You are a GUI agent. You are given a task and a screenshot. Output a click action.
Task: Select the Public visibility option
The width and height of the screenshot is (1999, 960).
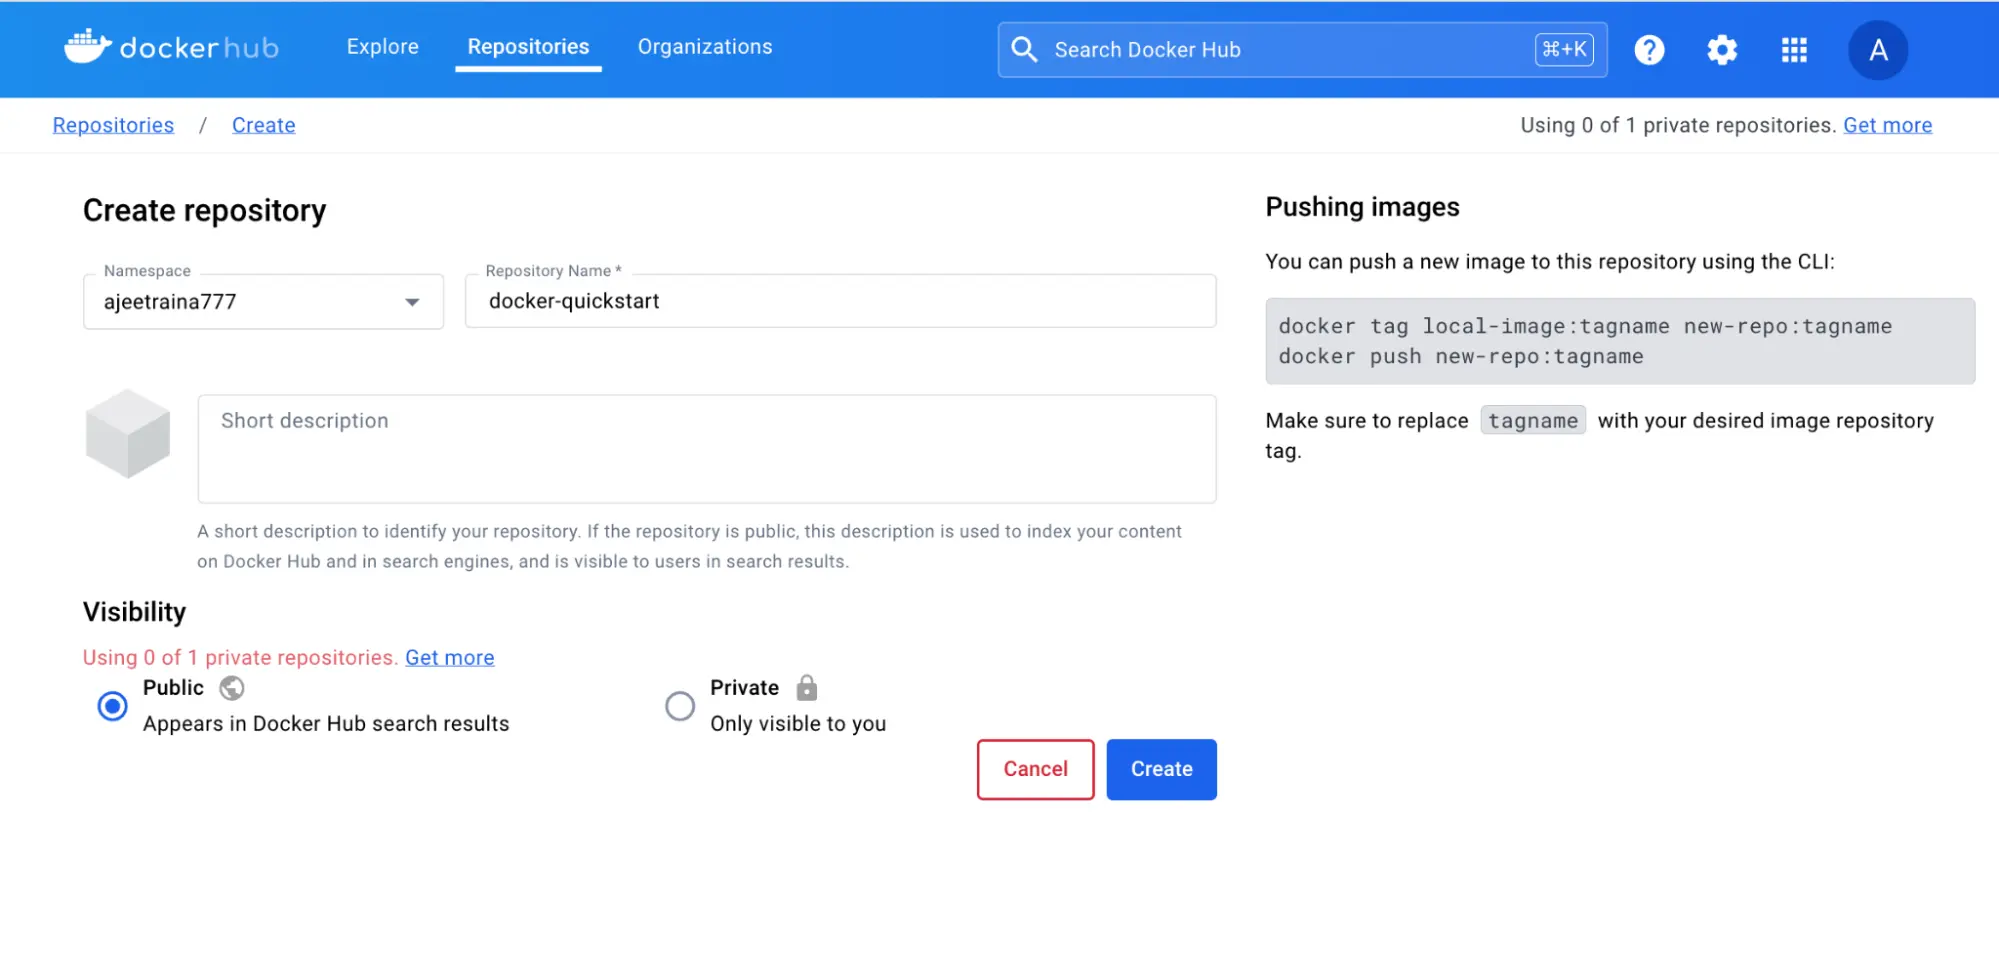112,706
